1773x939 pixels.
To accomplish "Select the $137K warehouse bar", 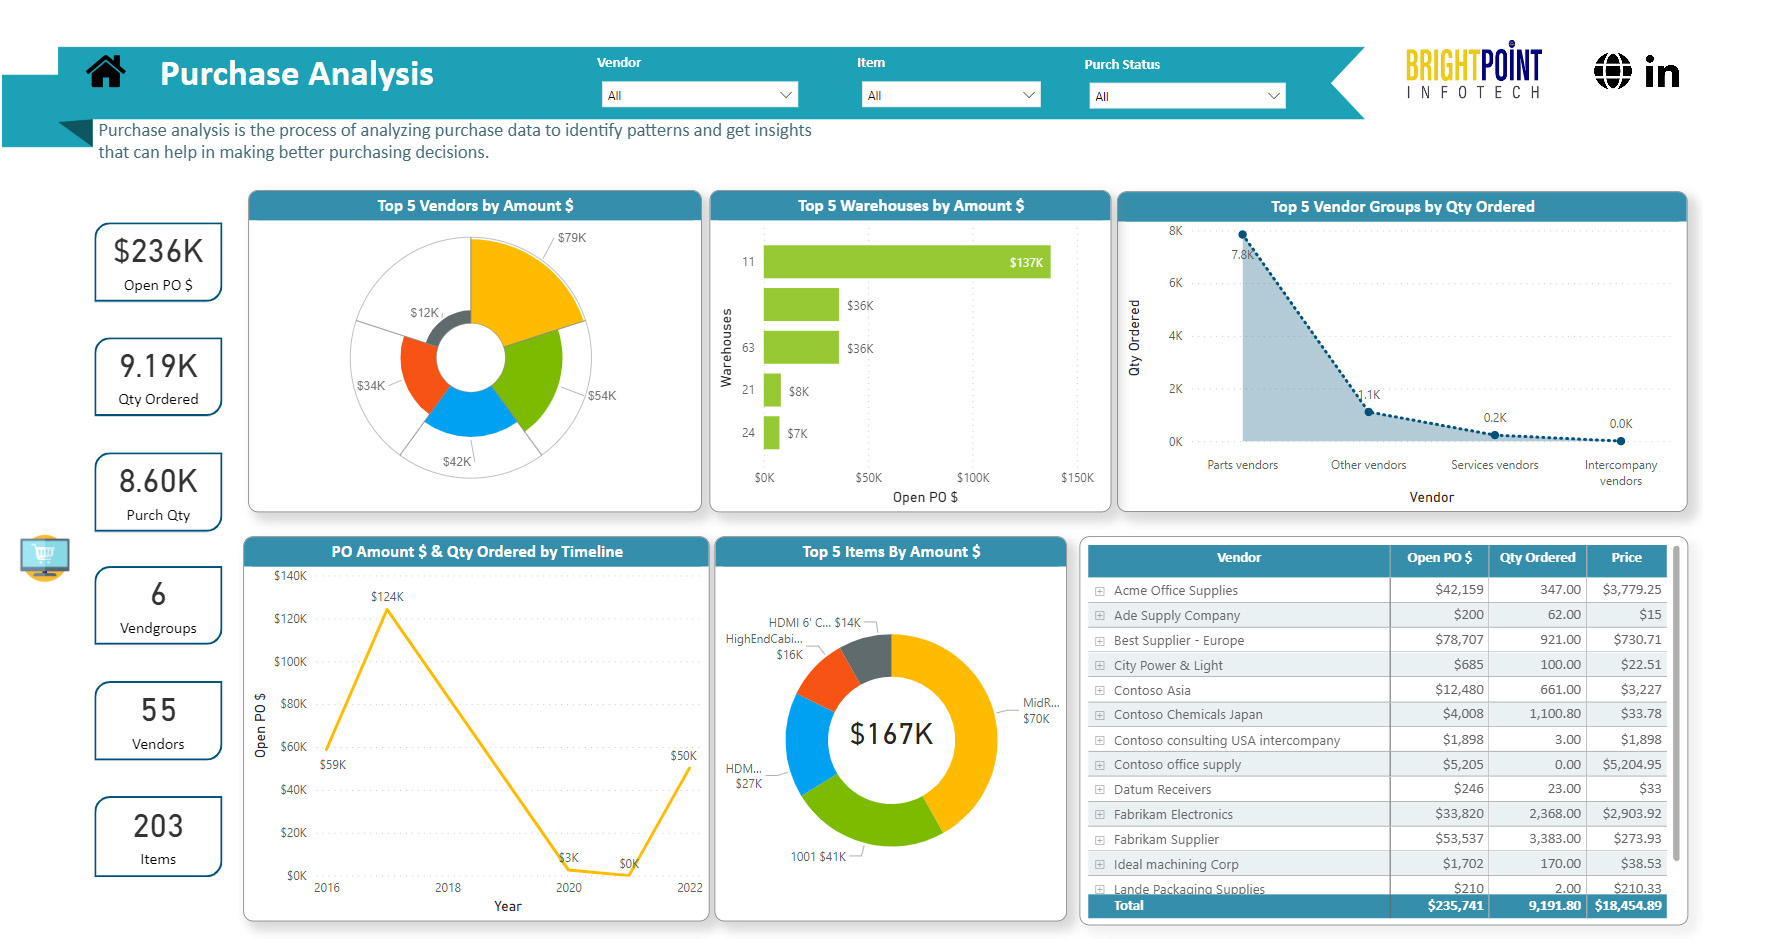I will click(905, 262).
